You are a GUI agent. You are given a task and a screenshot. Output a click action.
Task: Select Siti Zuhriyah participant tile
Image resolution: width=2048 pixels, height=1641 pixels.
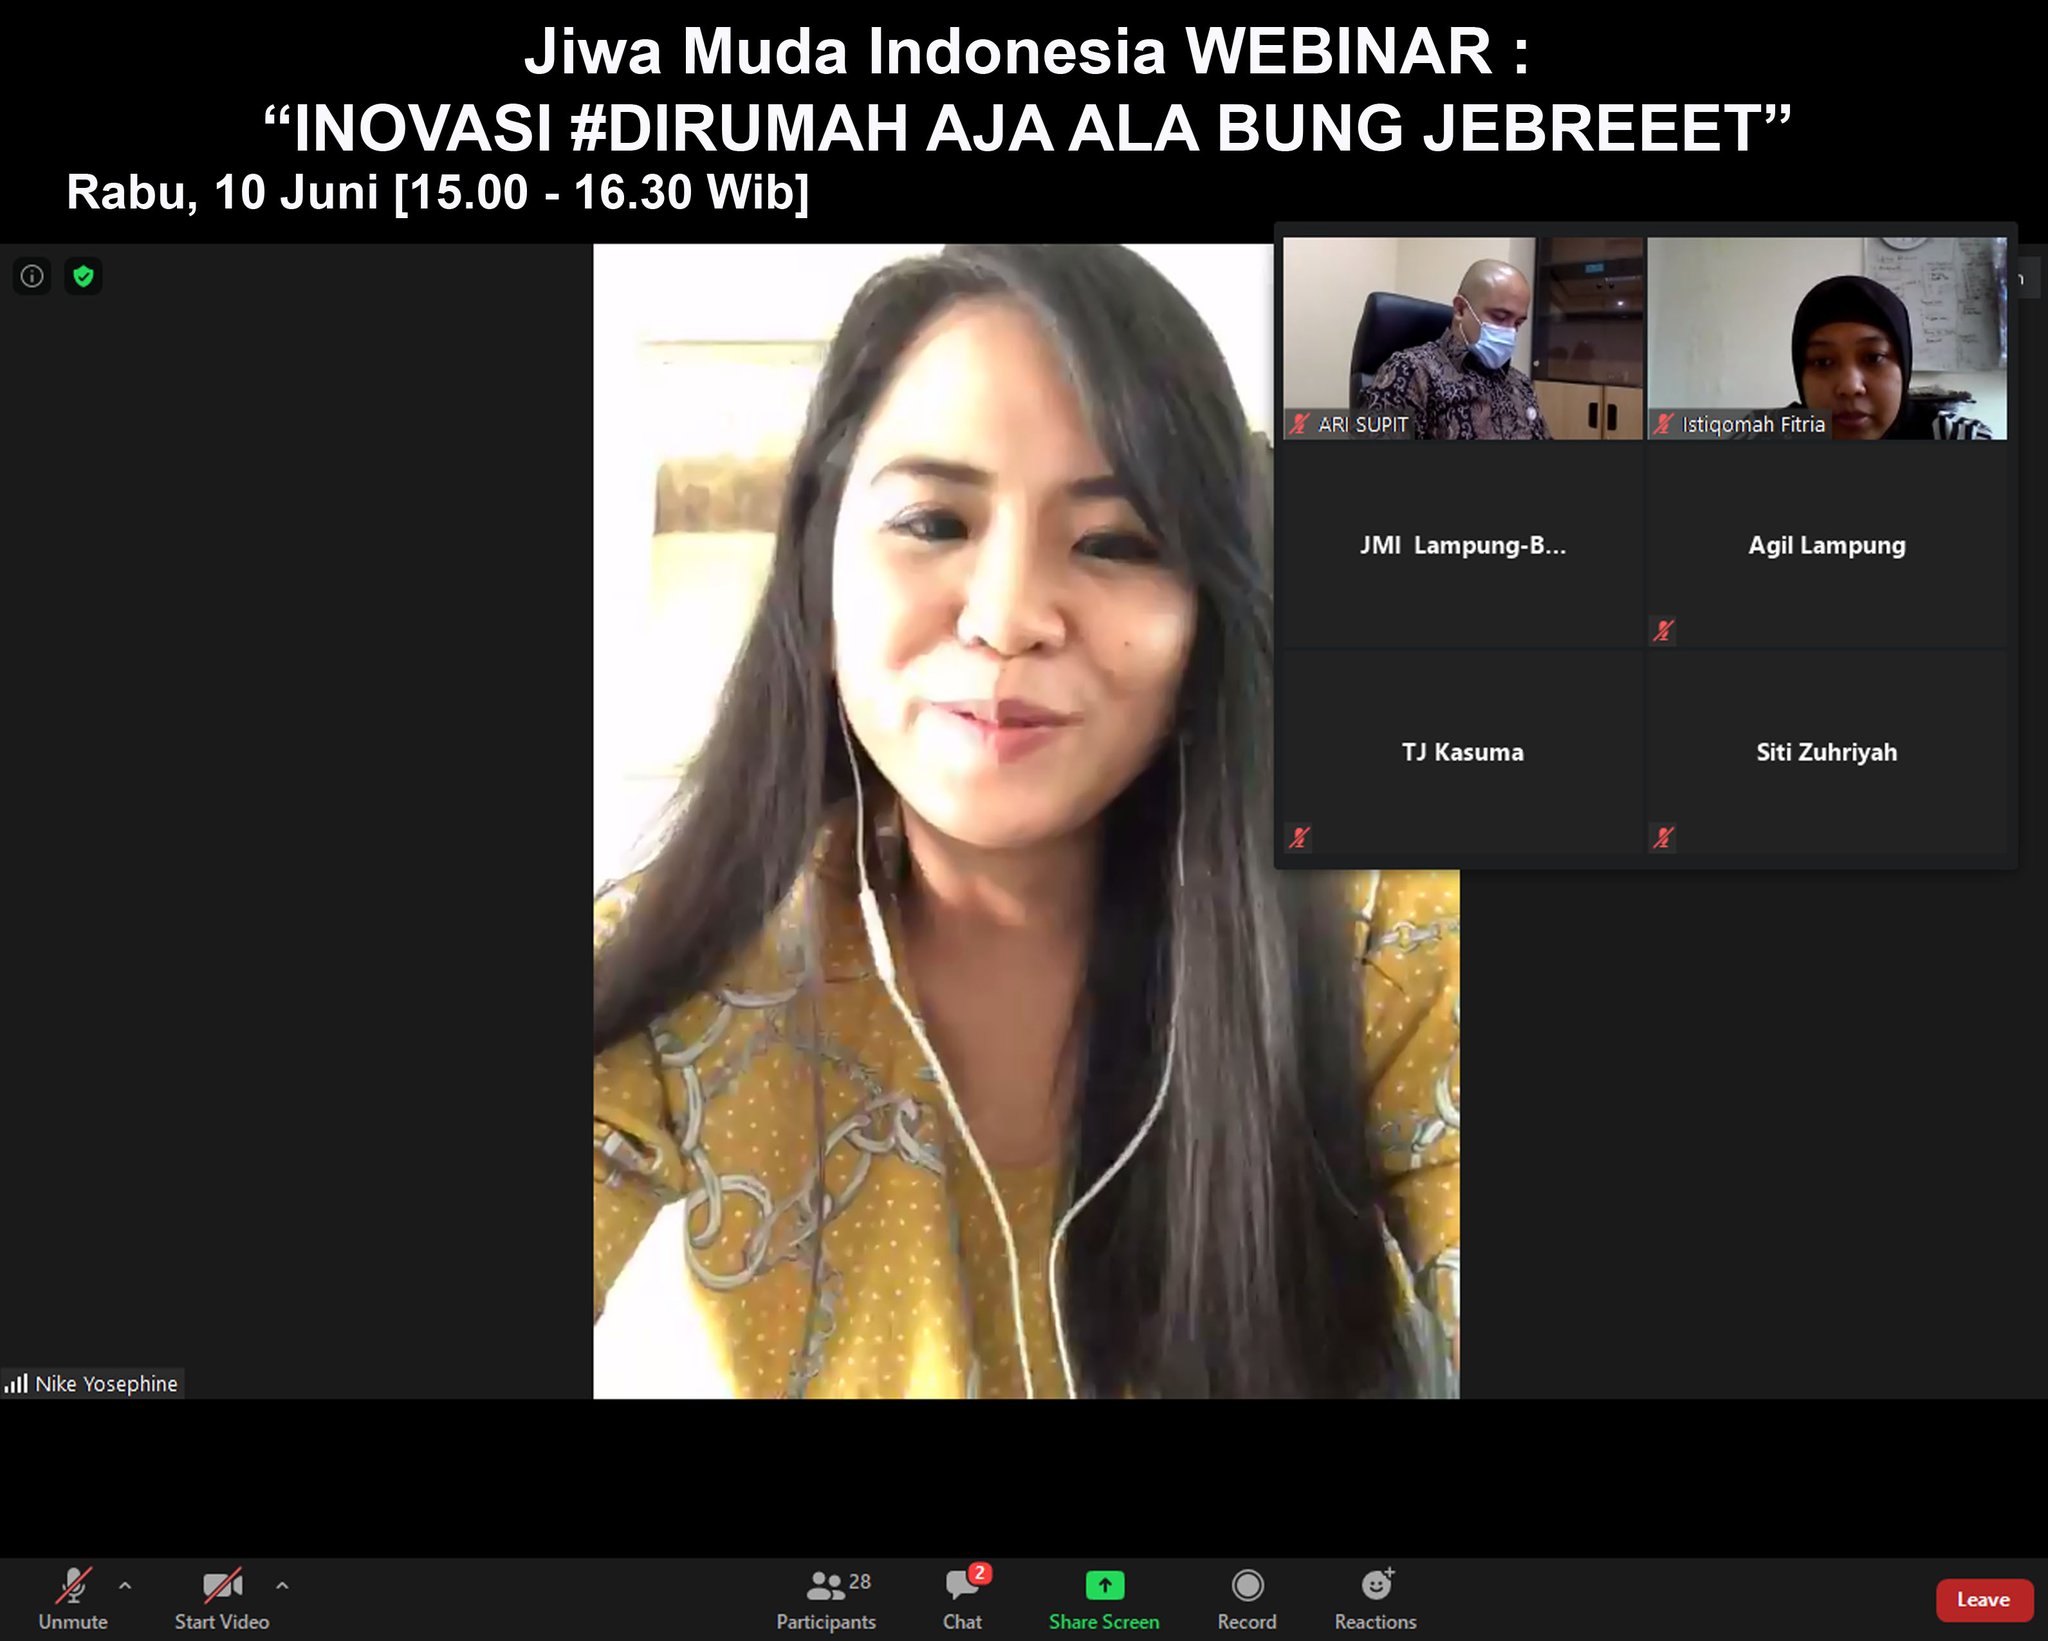1827,752
